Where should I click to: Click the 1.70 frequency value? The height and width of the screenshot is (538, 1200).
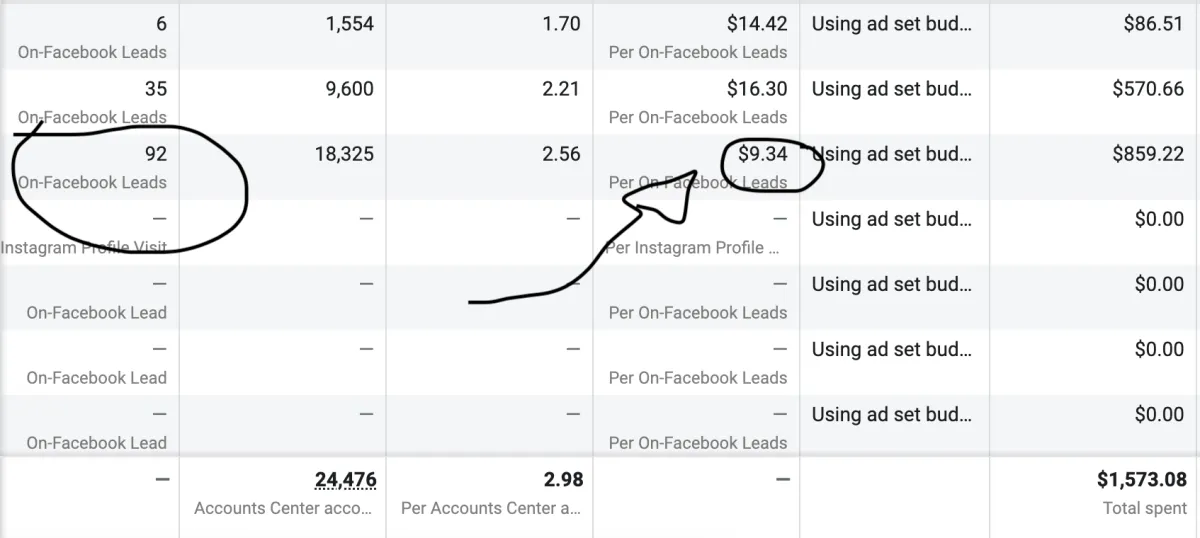[x=561, y=24]
